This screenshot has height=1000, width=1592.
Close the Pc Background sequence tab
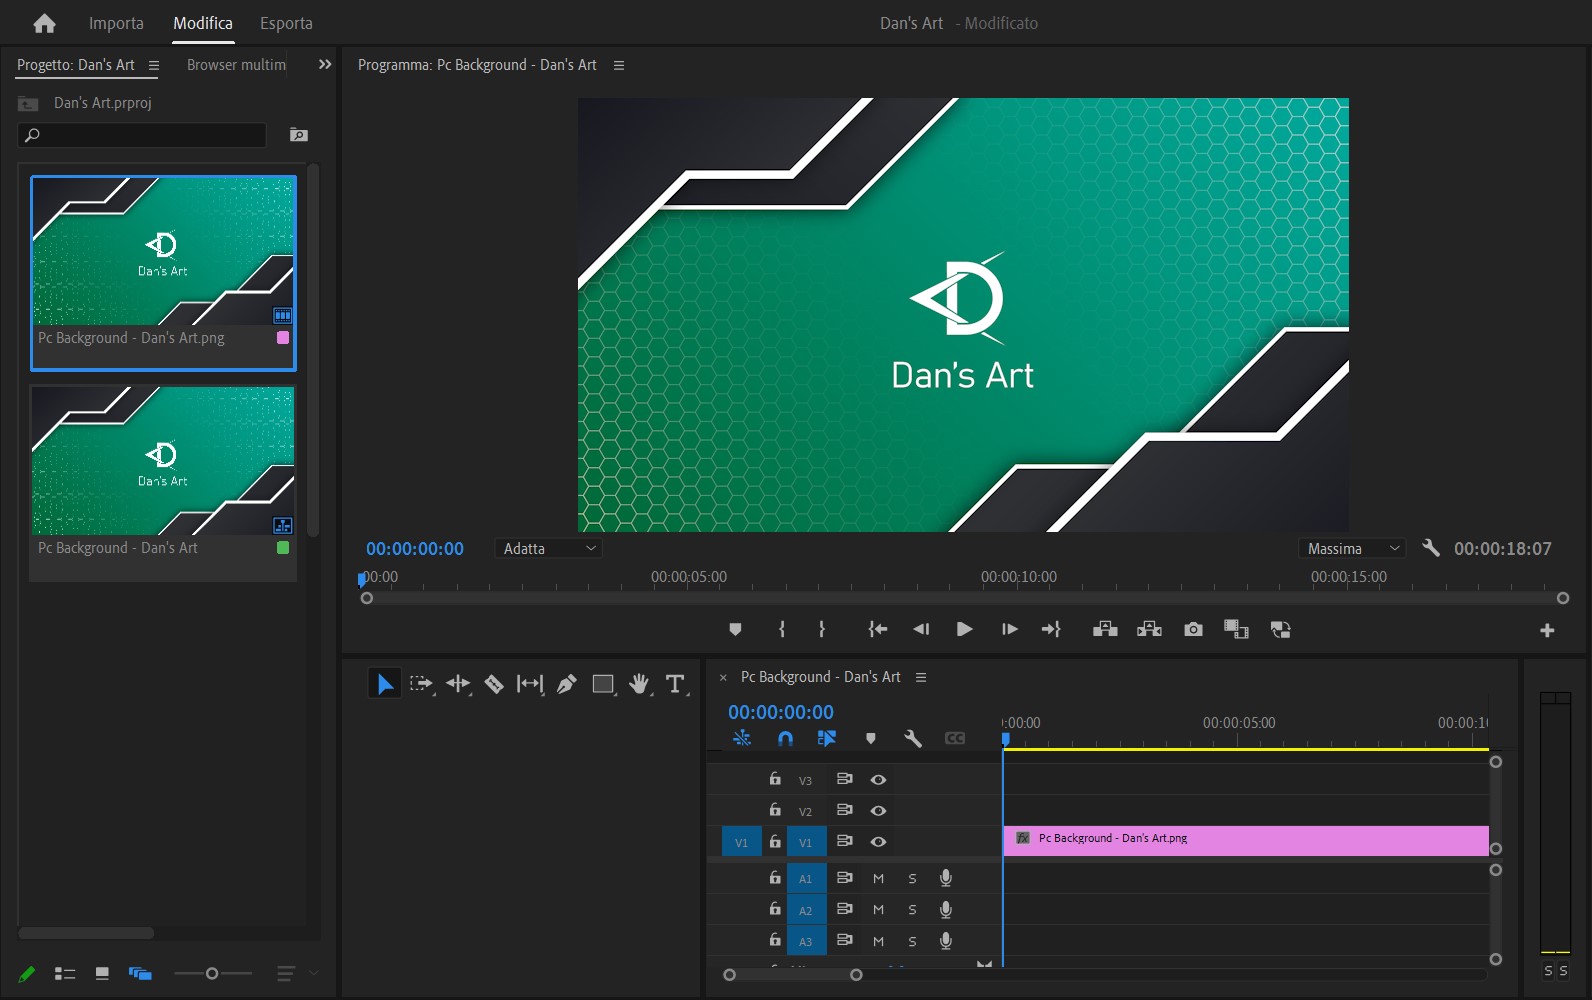point(723,678)
